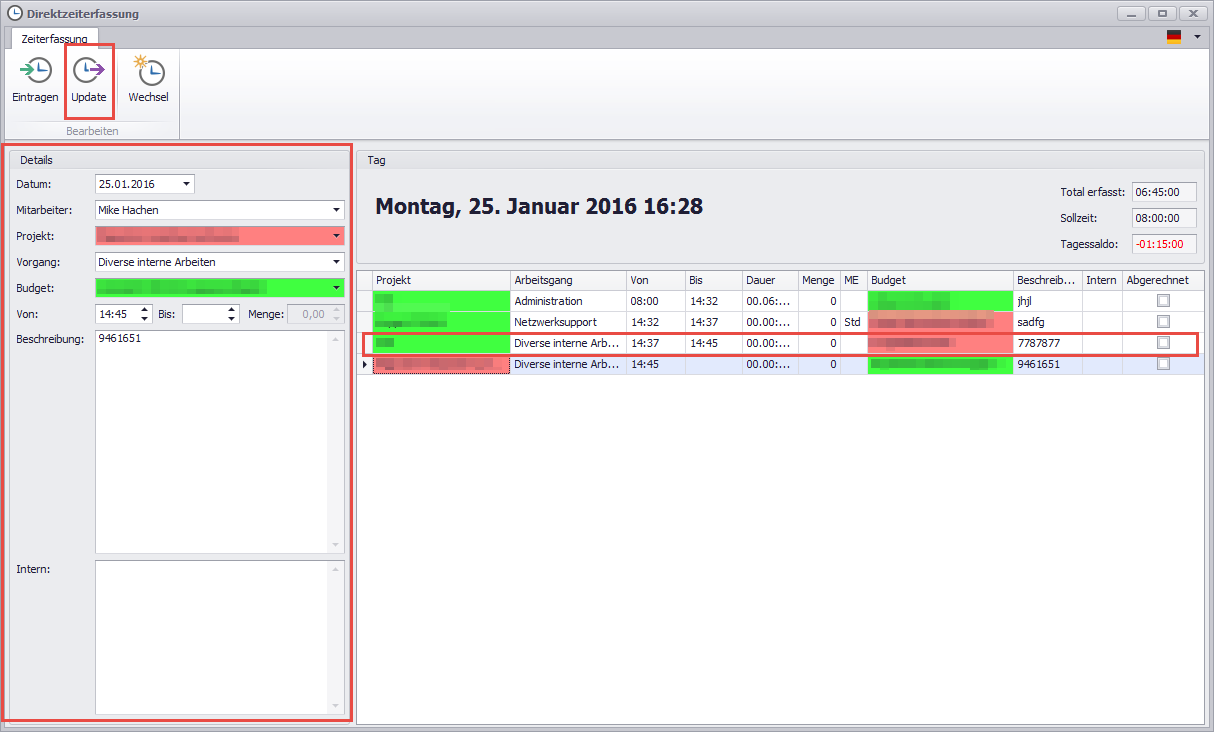Expand the Mitarbeiter dropdown
This screenshot has height=732, width=1214.
click(x=336, y=210)
